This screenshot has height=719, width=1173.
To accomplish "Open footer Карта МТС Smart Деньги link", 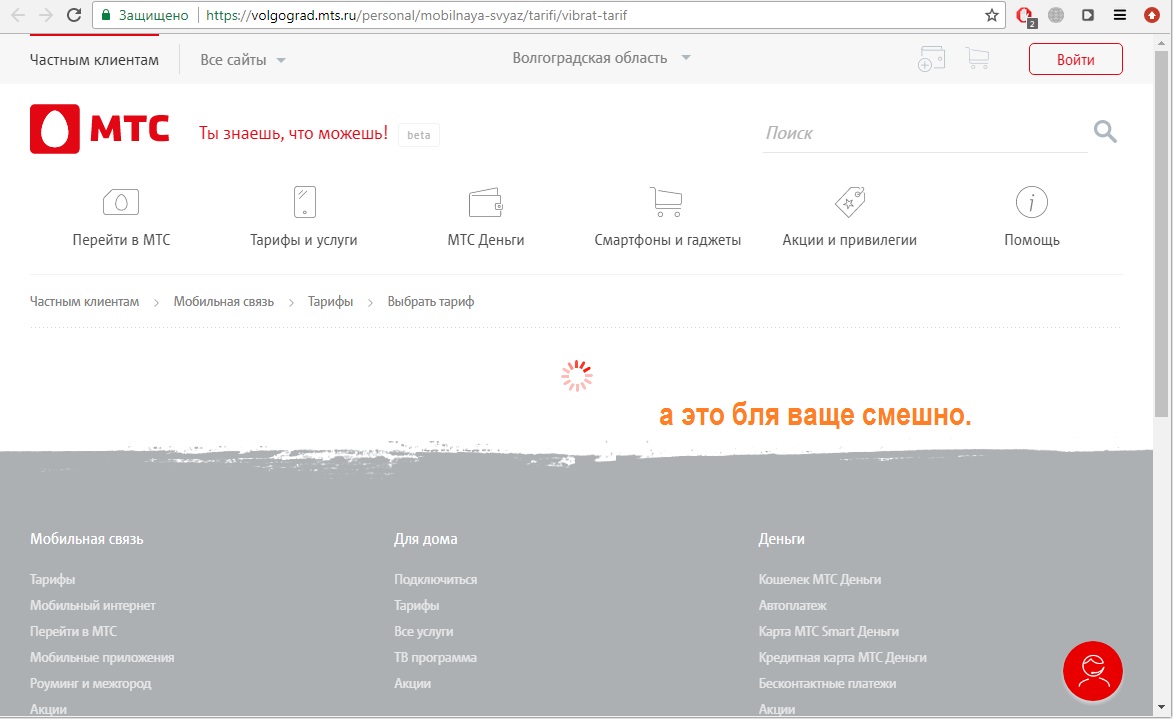I will (x=829, y=631).
